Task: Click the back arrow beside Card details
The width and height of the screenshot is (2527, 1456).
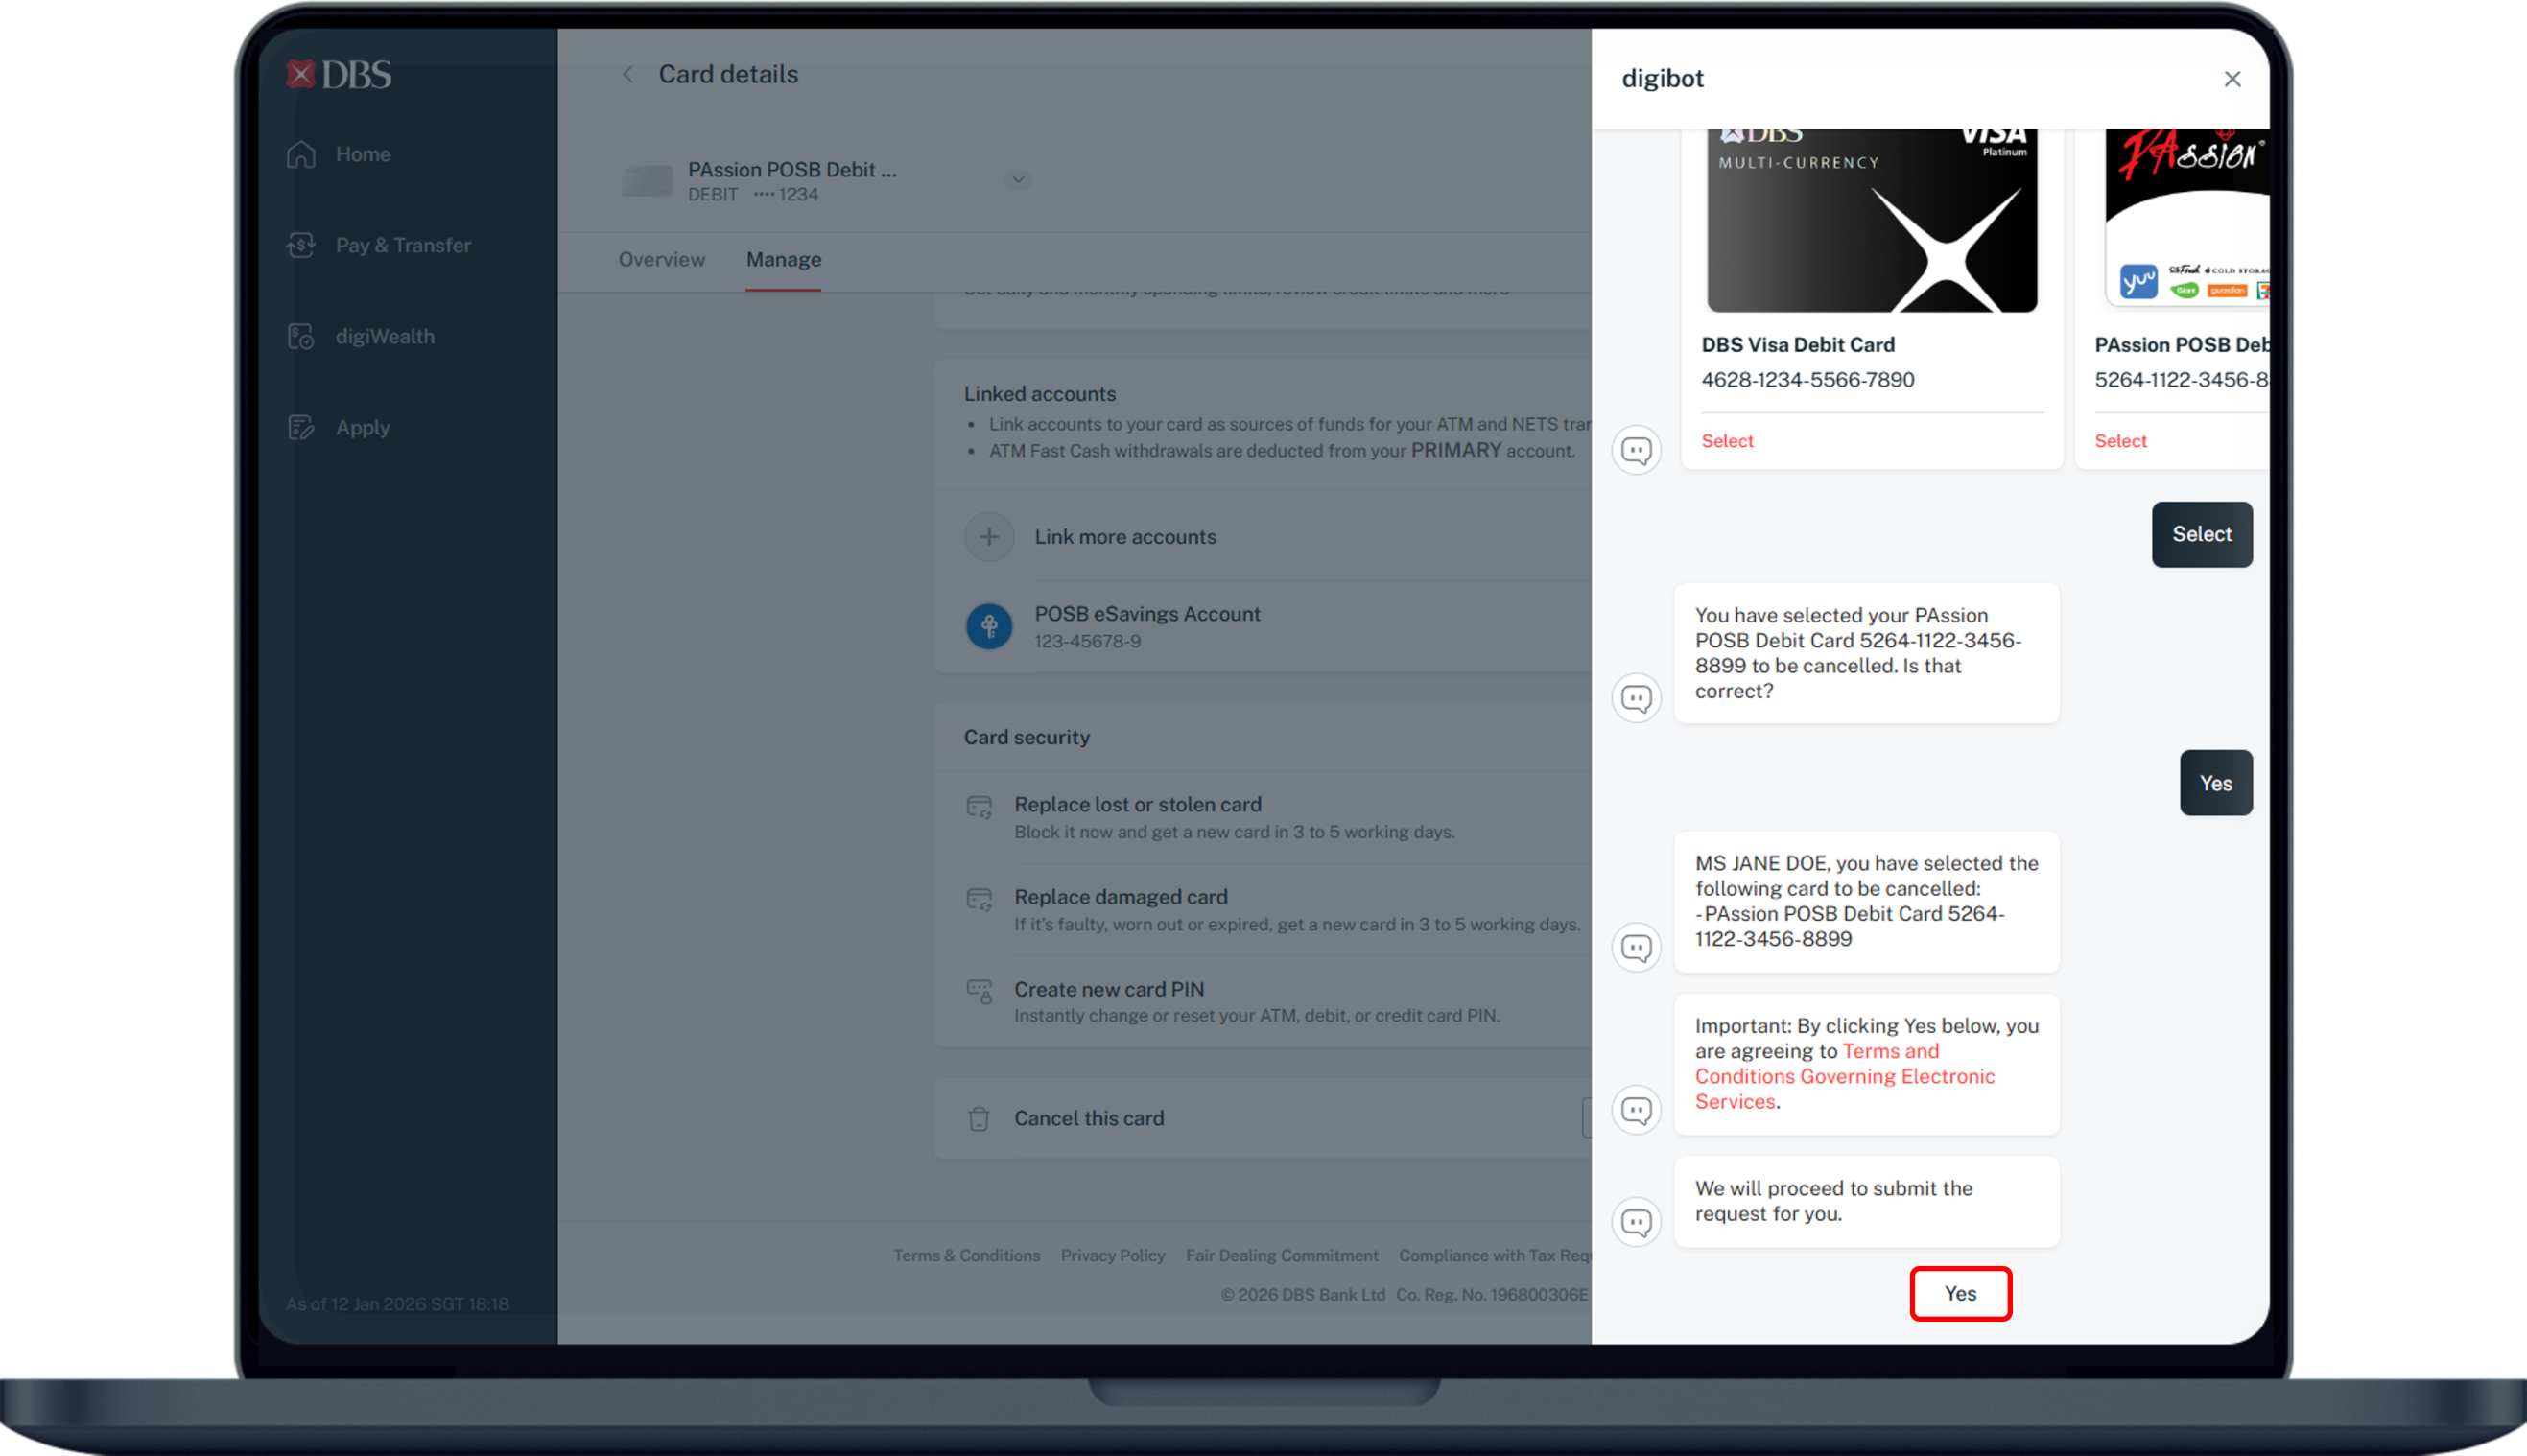Action: [628, 75]
